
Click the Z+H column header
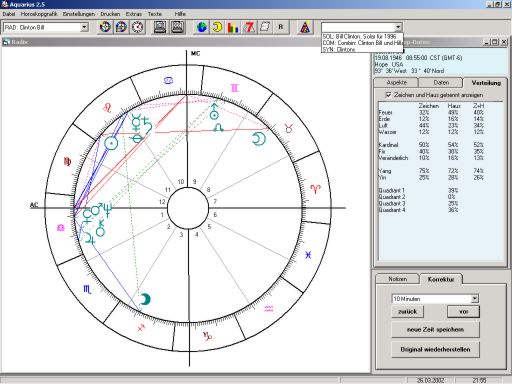tap(478, 106)
